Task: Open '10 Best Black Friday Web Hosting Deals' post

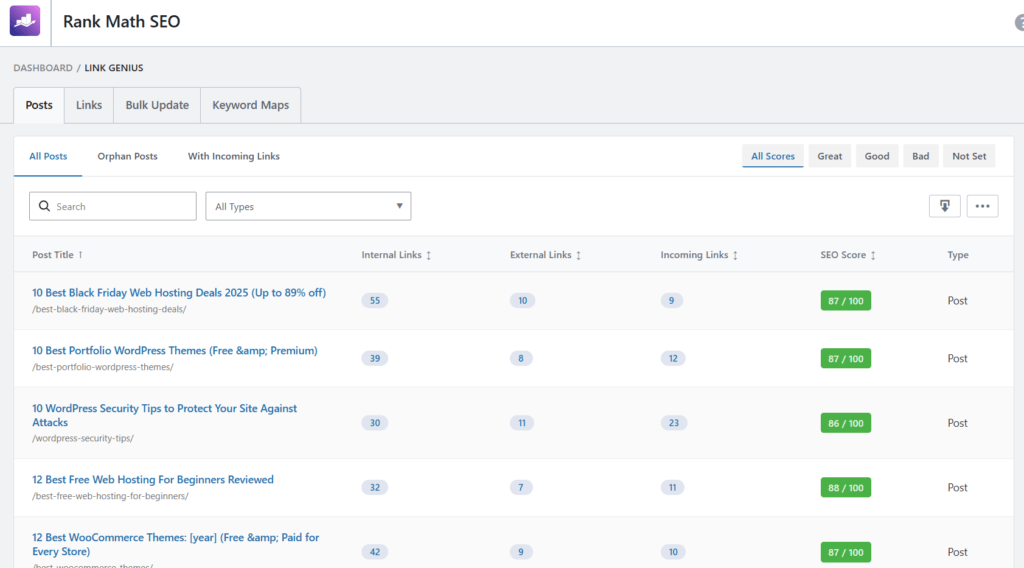Action: [x=179, y=292]
